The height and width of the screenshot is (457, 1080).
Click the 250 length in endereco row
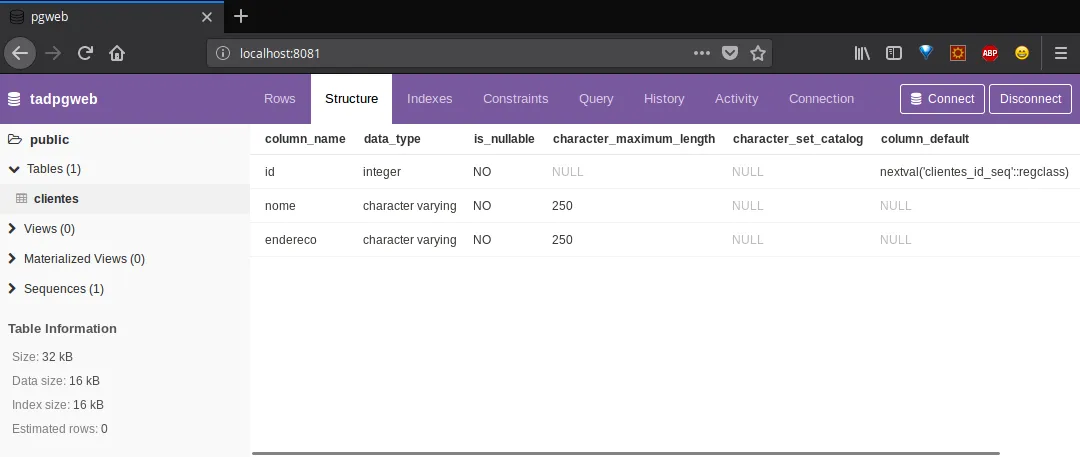coord(562,240)
